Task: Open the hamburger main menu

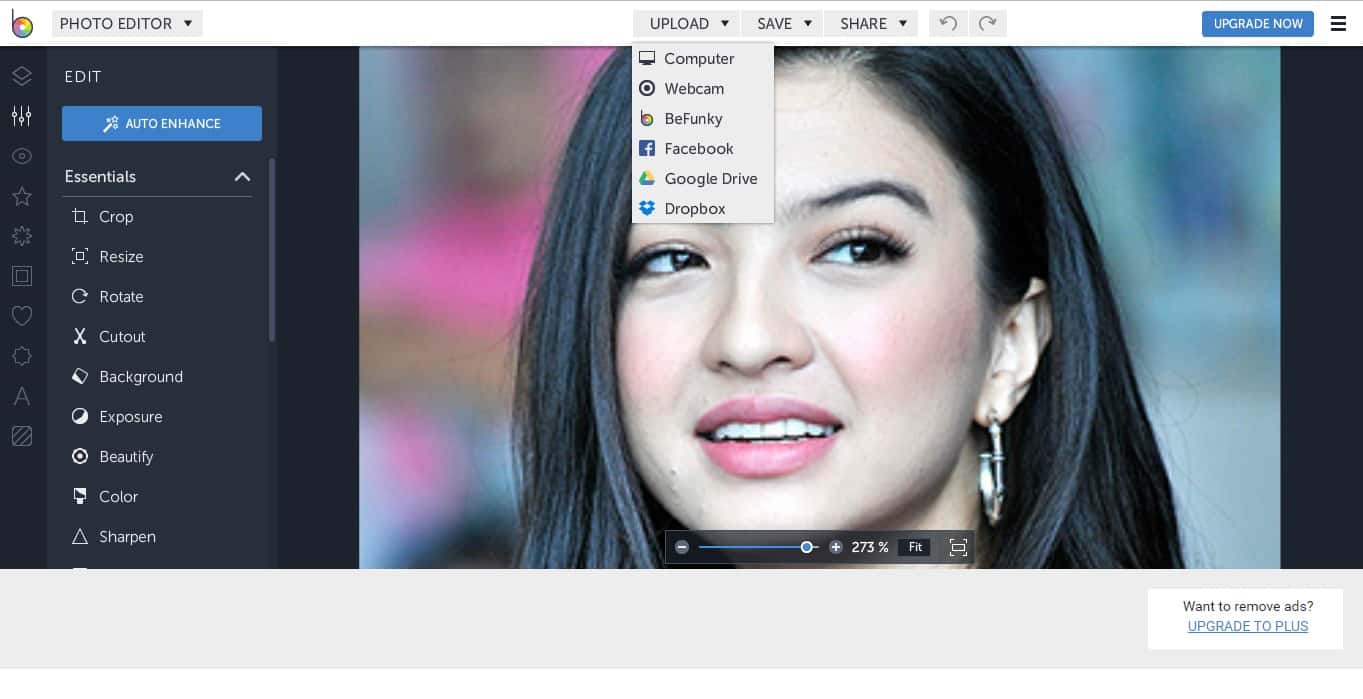Action: (1338, 24)
